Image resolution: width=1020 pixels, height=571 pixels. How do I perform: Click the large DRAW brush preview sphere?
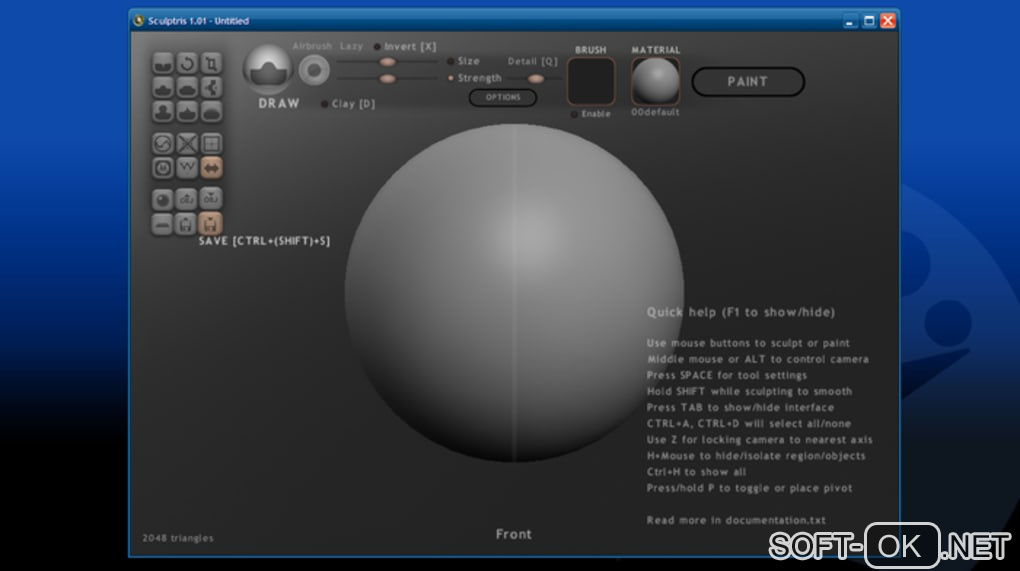(268, 70)
